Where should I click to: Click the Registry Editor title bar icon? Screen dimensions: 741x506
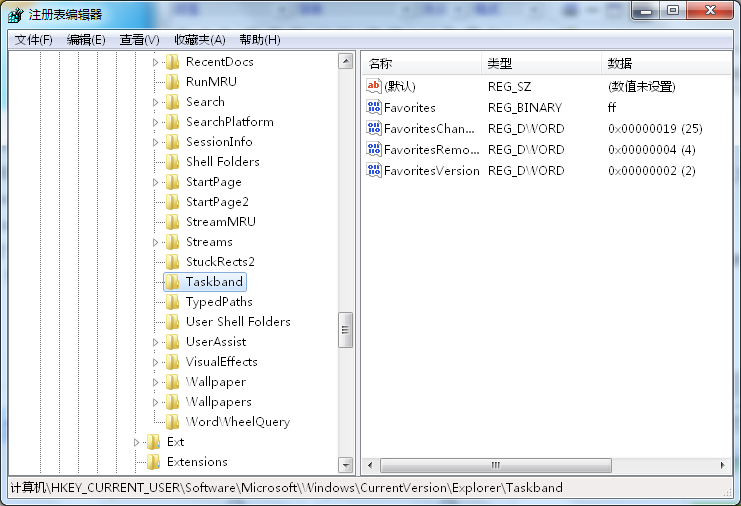[16, 15]
